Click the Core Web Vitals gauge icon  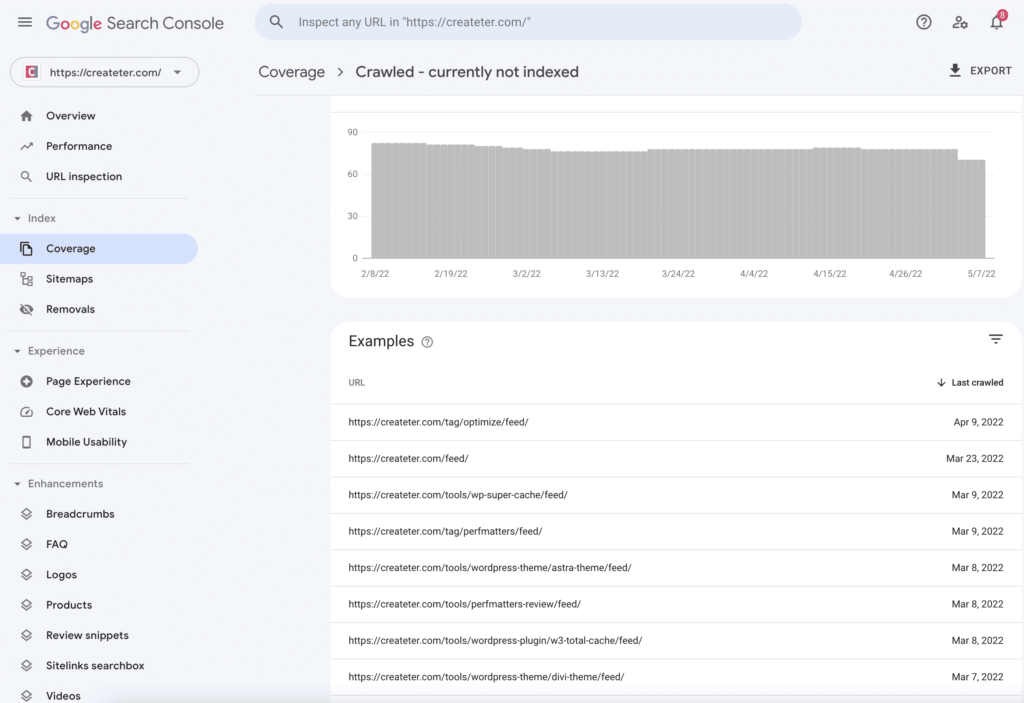(26, 412)
